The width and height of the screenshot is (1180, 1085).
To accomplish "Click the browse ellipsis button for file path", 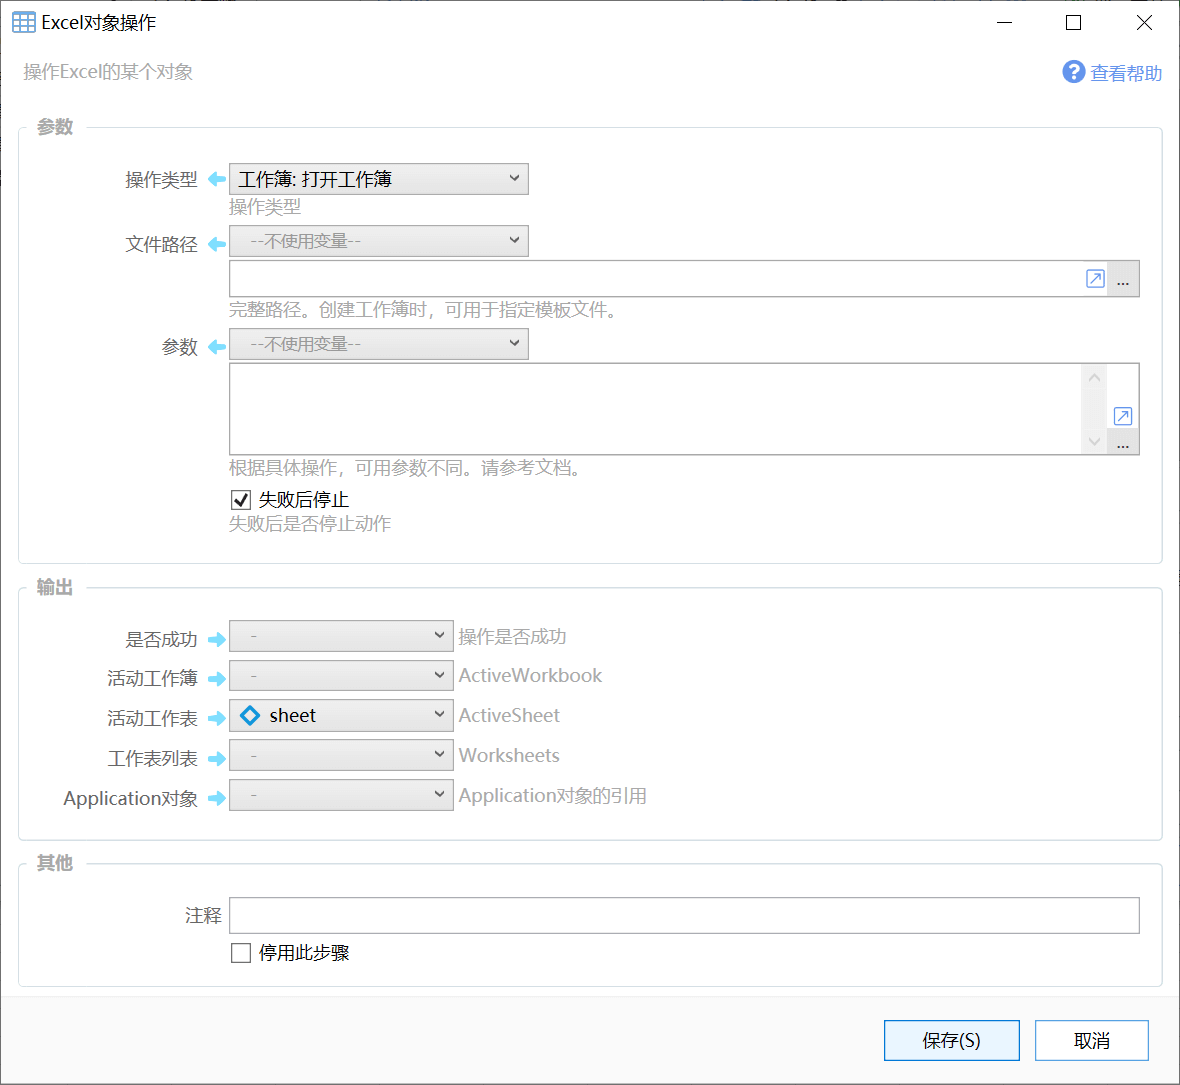I will (x=1123, y=279).
